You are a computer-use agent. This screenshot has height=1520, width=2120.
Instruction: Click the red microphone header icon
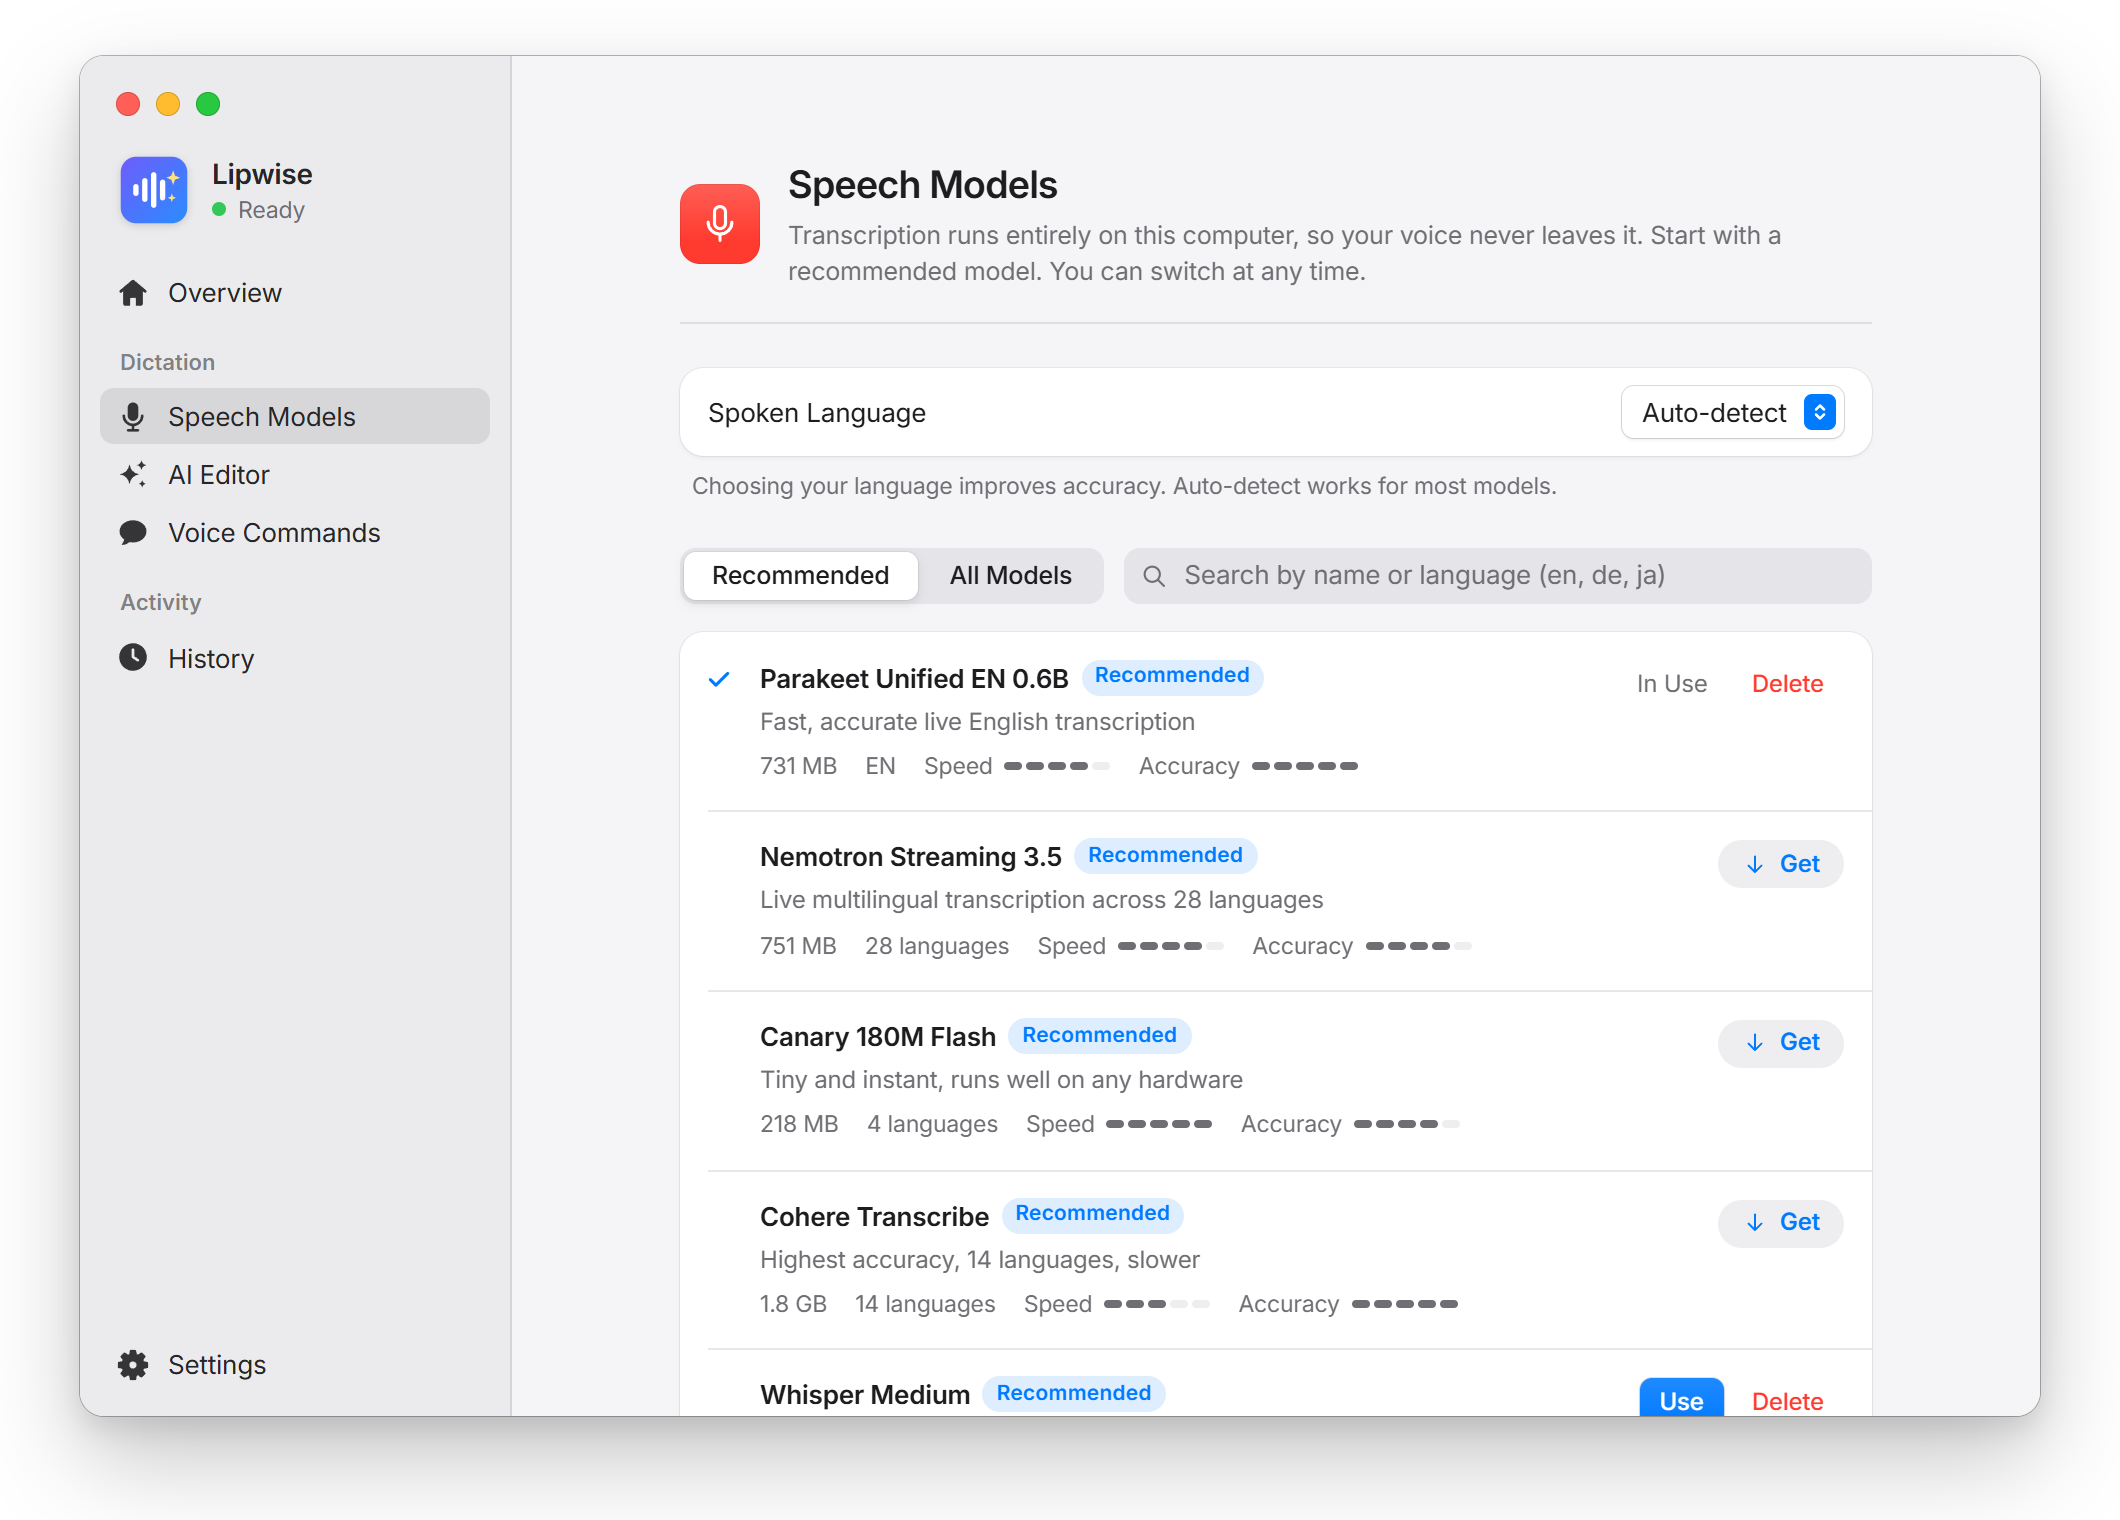pos(720,224)
